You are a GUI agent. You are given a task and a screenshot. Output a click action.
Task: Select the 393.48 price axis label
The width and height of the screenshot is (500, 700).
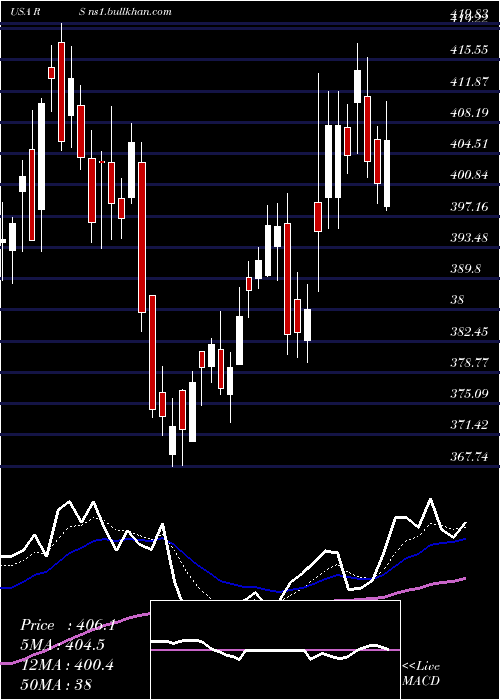coord(469,238)
